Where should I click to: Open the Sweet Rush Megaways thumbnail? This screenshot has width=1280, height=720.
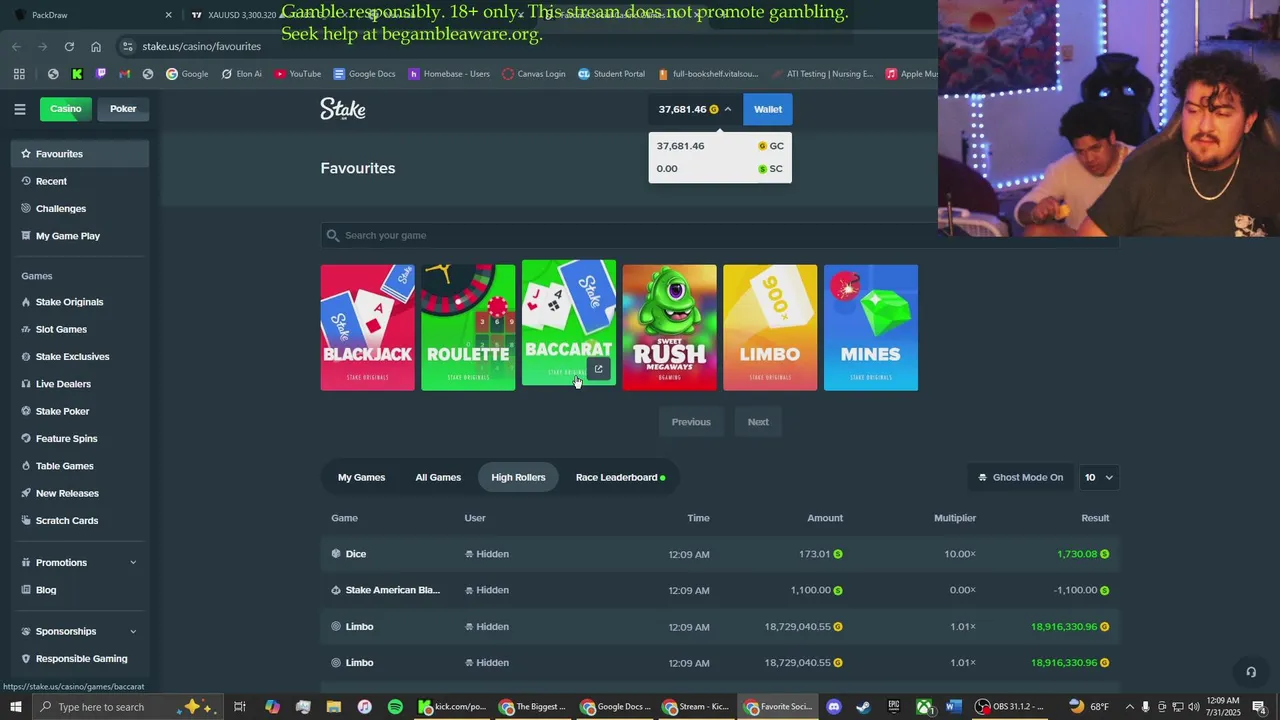(x=669, y=327)
